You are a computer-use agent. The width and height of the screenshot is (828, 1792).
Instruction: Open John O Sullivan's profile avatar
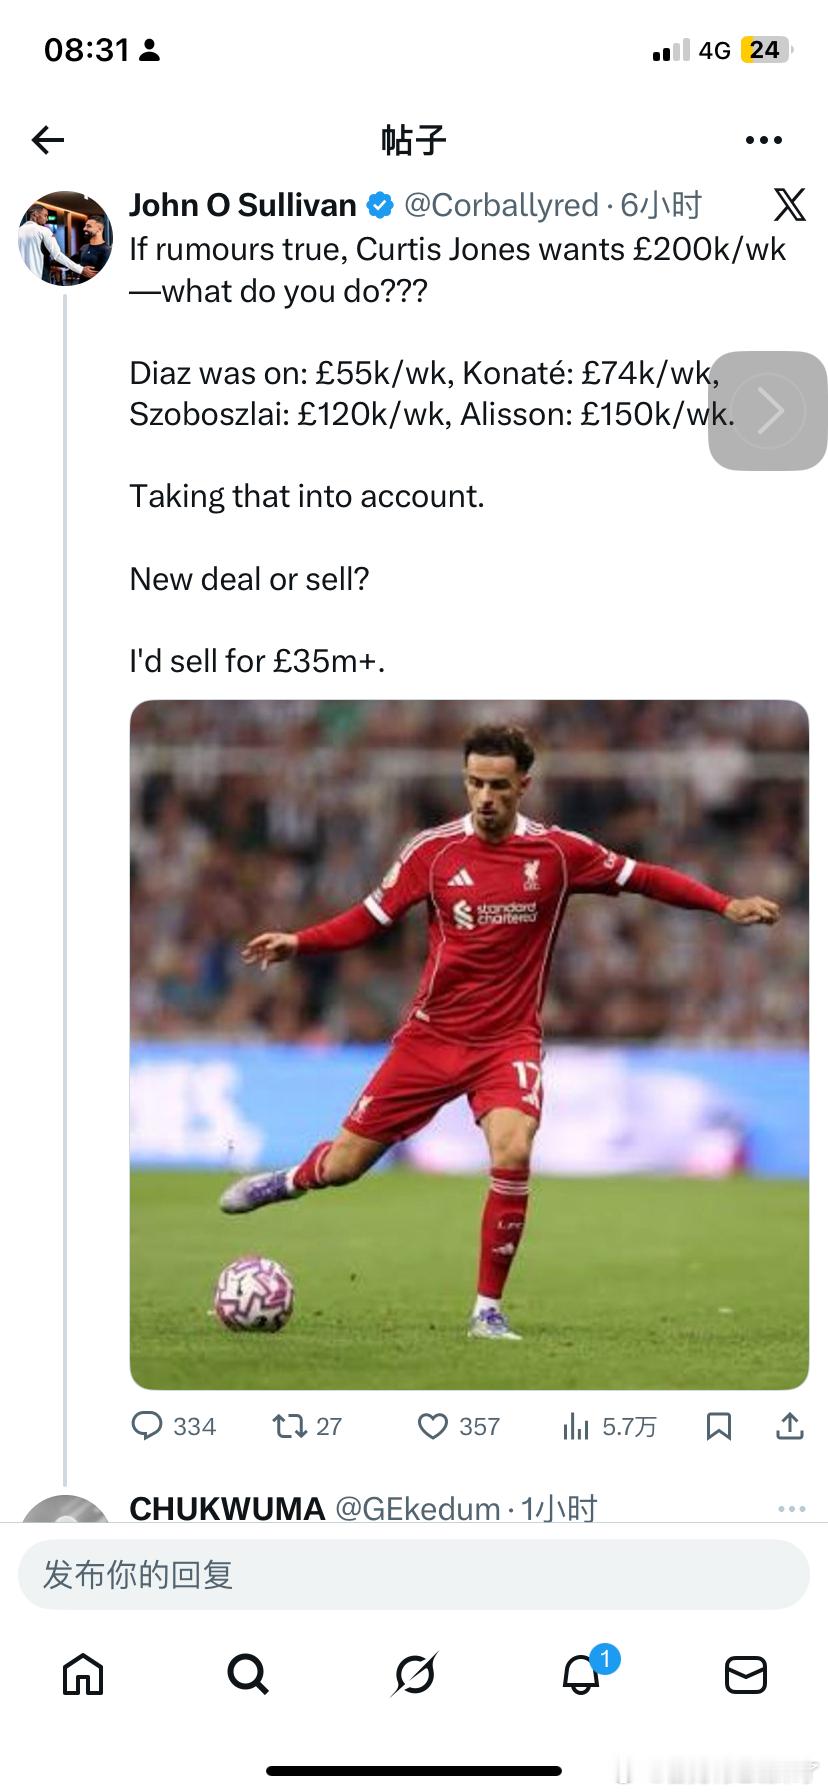coord(66,238)
